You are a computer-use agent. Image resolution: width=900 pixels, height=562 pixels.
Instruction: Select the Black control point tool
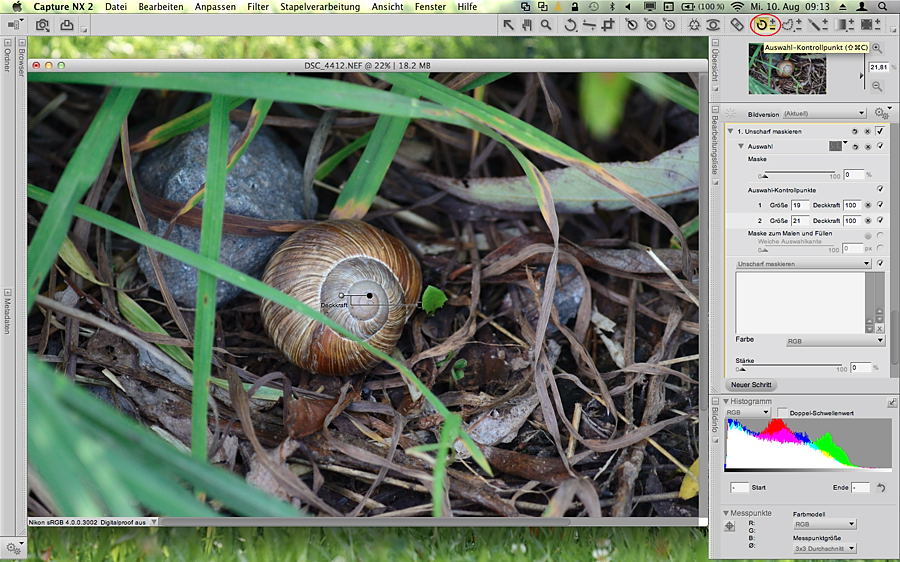[x=631, y=25]
